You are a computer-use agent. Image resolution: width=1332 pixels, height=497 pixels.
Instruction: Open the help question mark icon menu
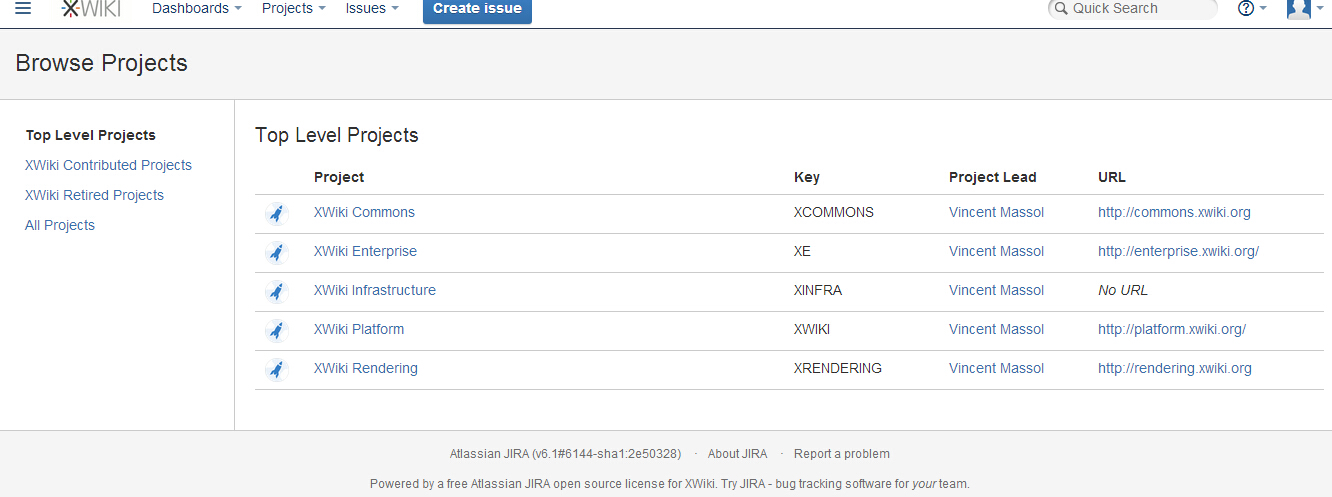coord(1252,8)
